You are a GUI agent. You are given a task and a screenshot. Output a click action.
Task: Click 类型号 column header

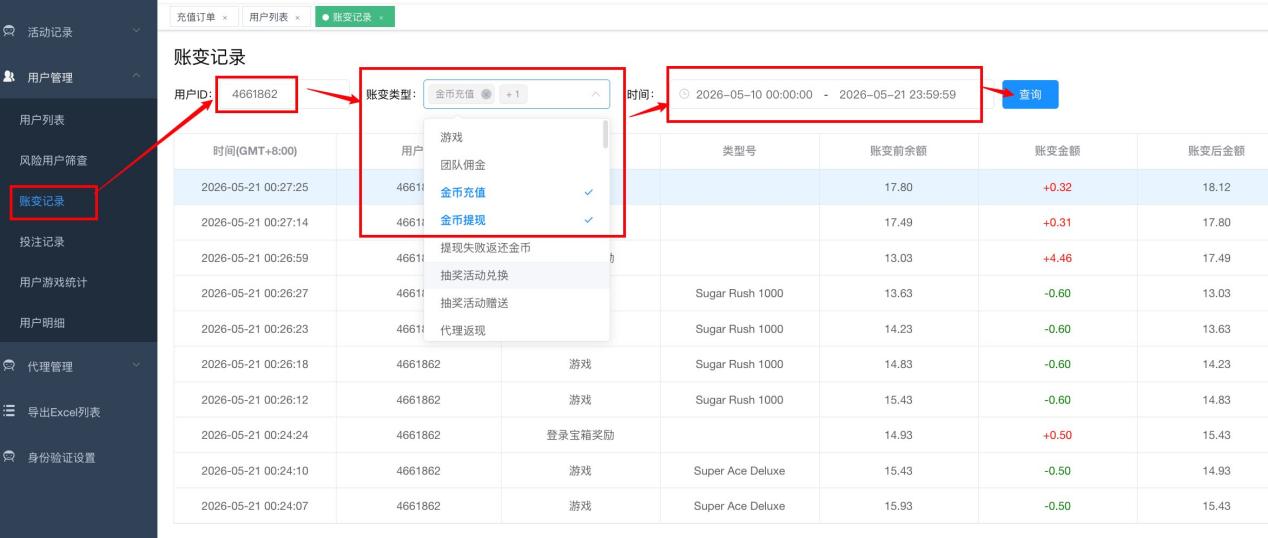[x=739, y=151]
